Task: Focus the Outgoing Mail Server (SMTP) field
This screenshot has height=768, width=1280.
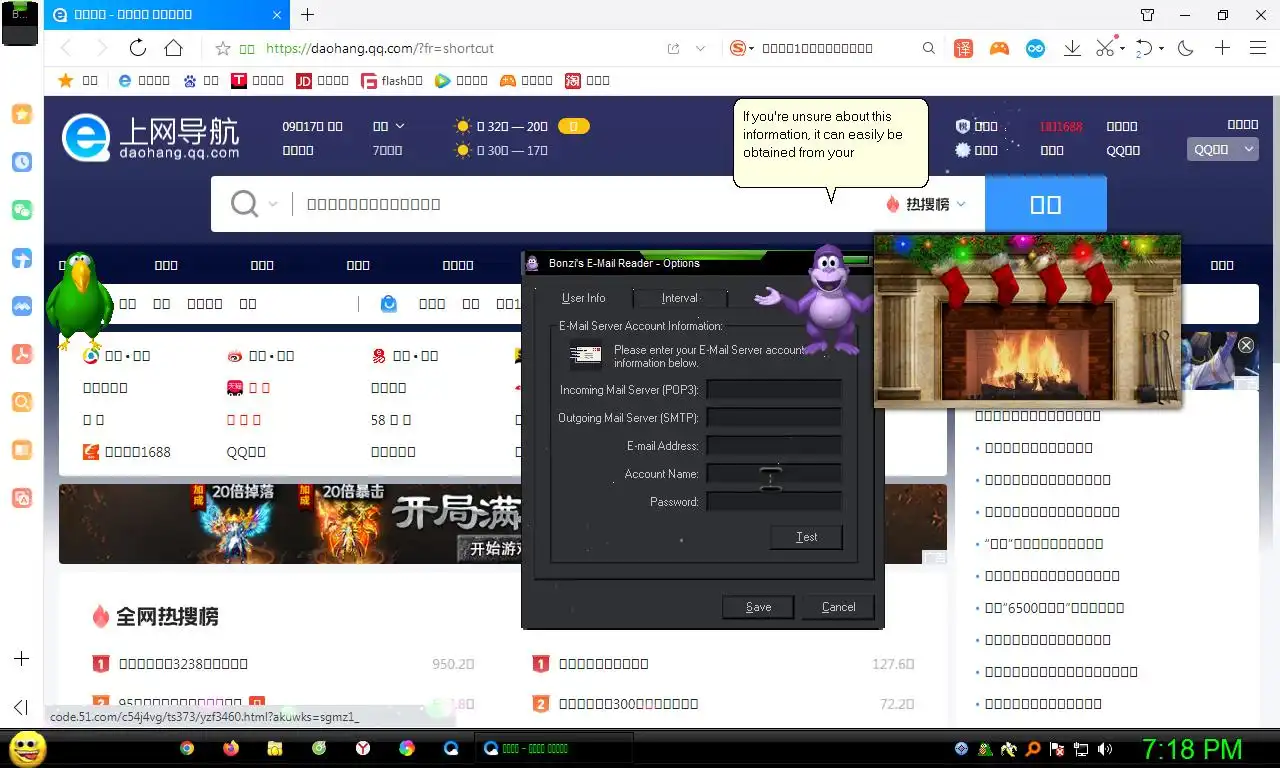Action: point(774,417)
